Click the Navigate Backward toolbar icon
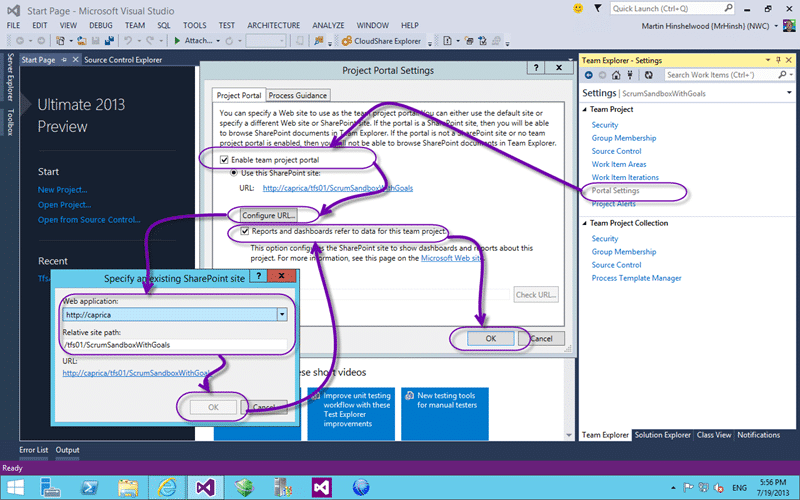The height and width of the screenshot is (500, 800). (19, 41)
